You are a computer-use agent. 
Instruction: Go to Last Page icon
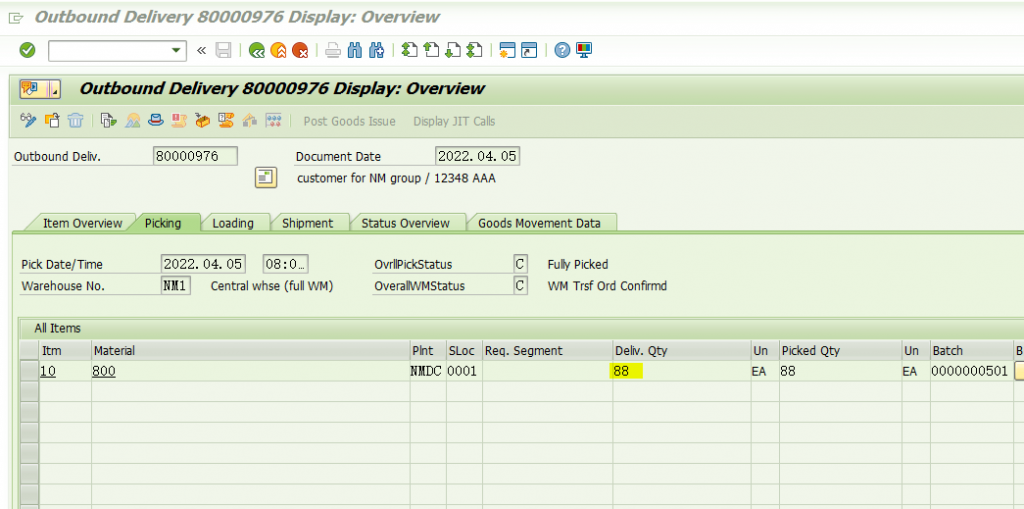[x=474, y=50]
